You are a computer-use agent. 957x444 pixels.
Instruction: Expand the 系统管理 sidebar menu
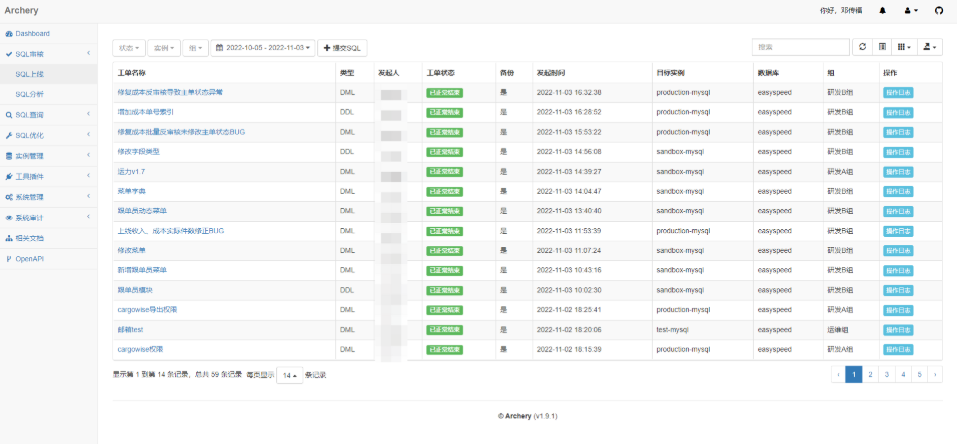click(x=48, y=197)
